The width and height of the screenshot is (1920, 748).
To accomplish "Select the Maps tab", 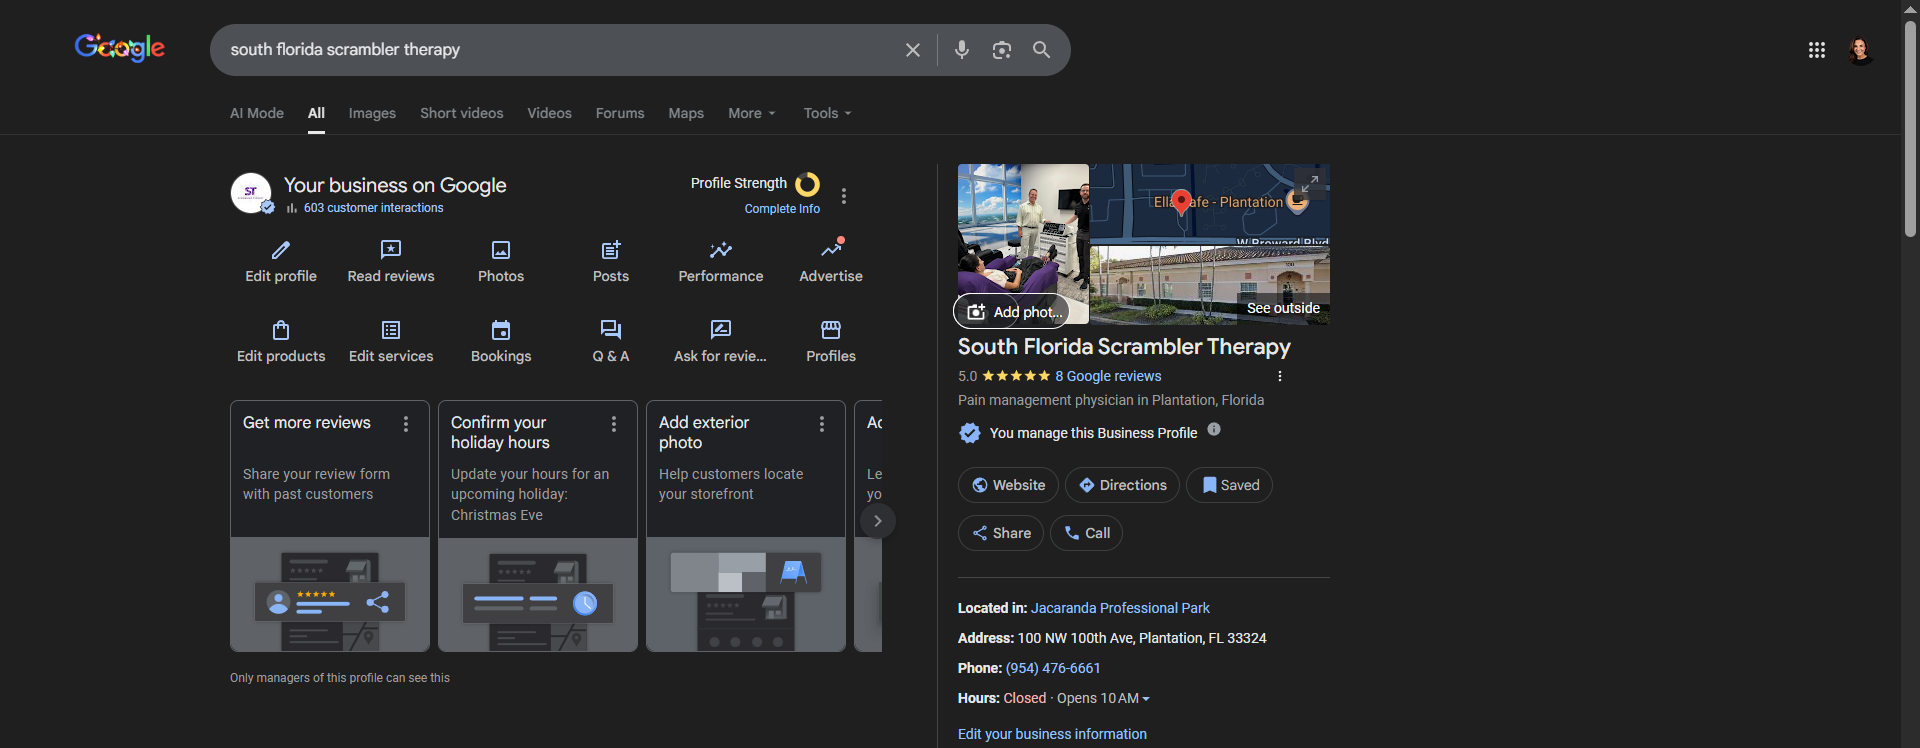I will point(686,113).
